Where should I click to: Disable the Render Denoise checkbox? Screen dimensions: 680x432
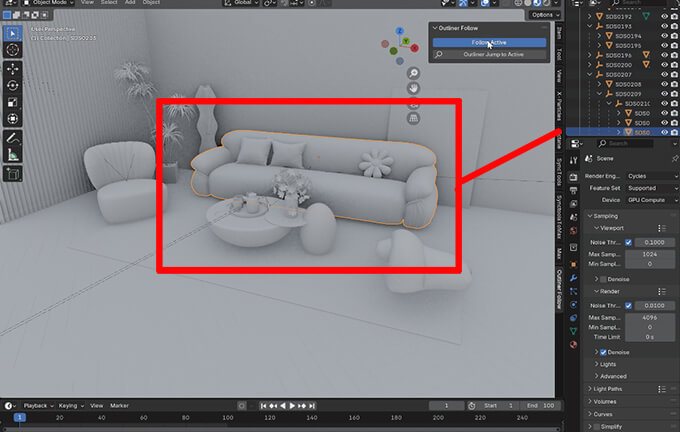click(x=601, y=352)
